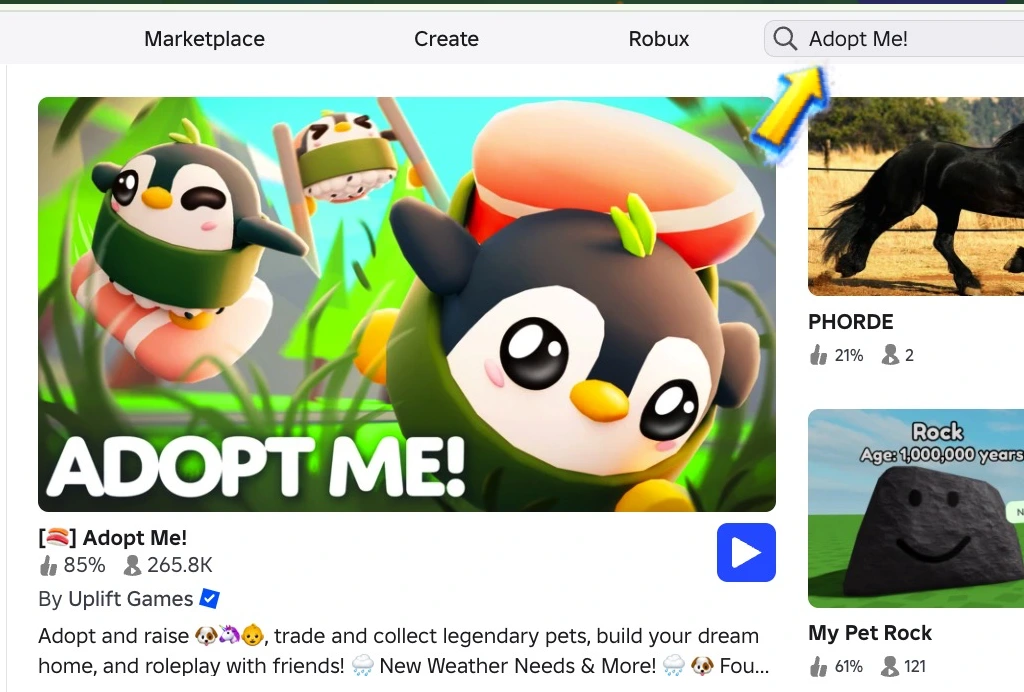The image size is (1024, 692).
Task: Open the My Pet Rock game title
Action: click(870, 633)
